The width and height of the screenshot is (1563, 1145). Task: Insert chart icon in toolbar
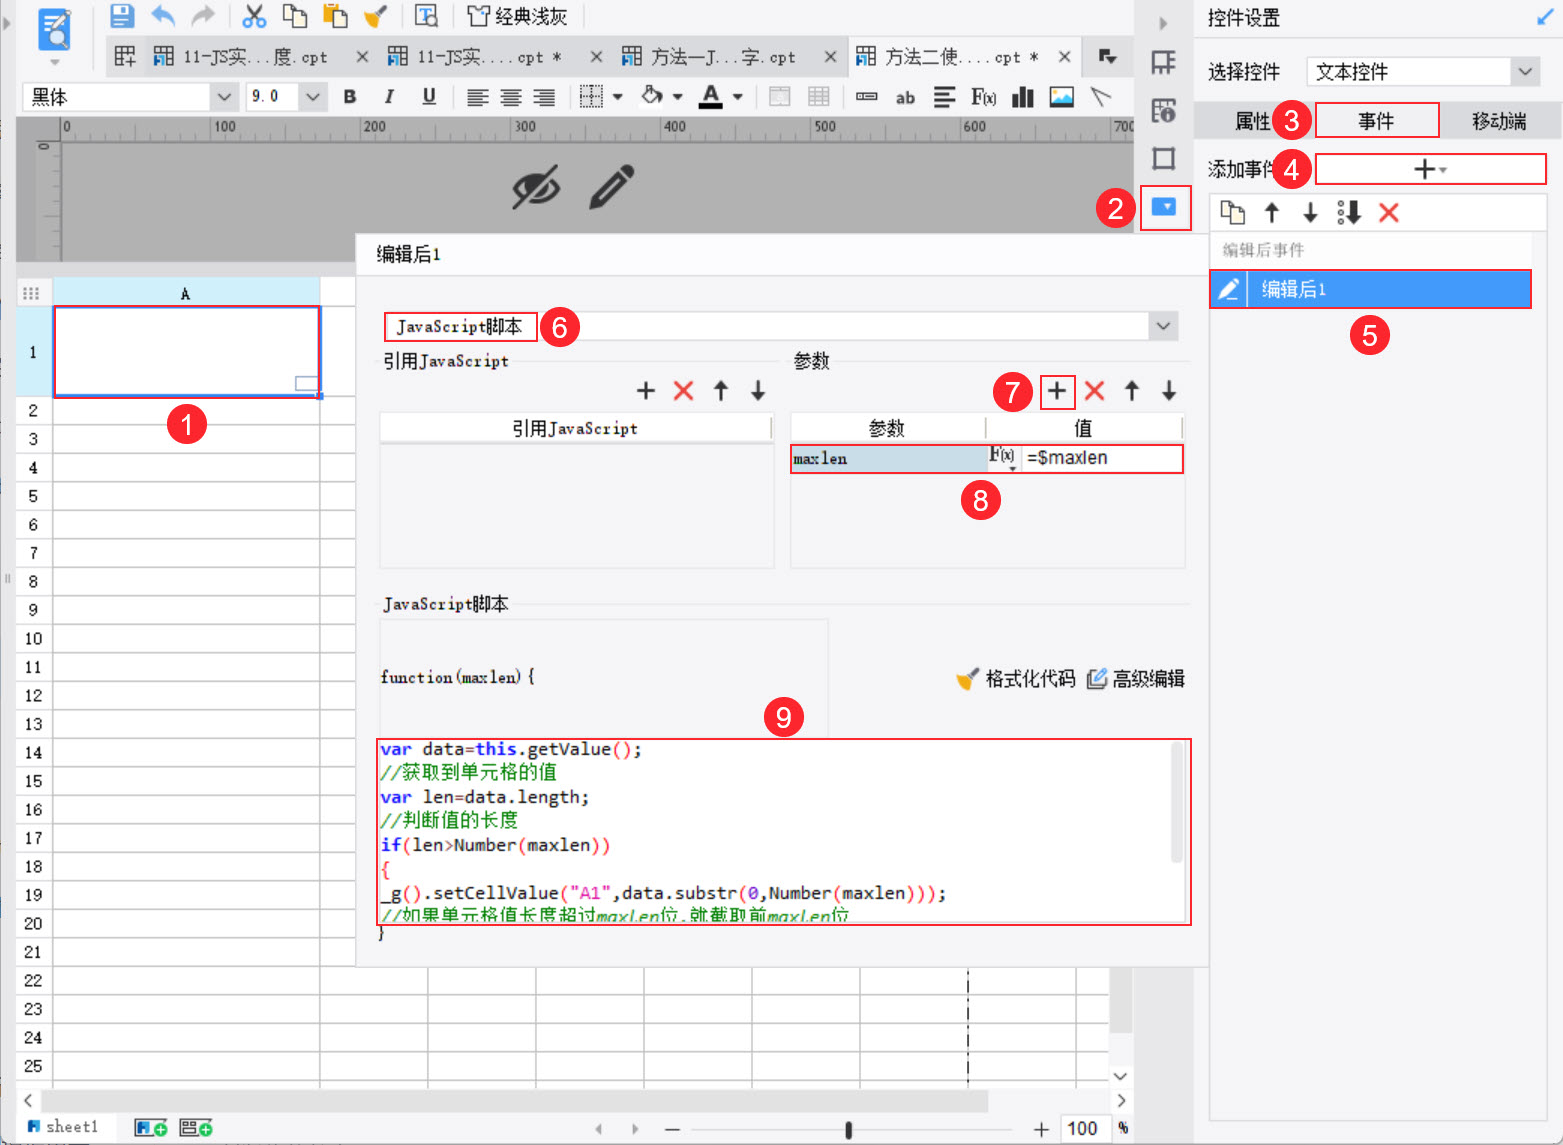(x=1022, y=97)
